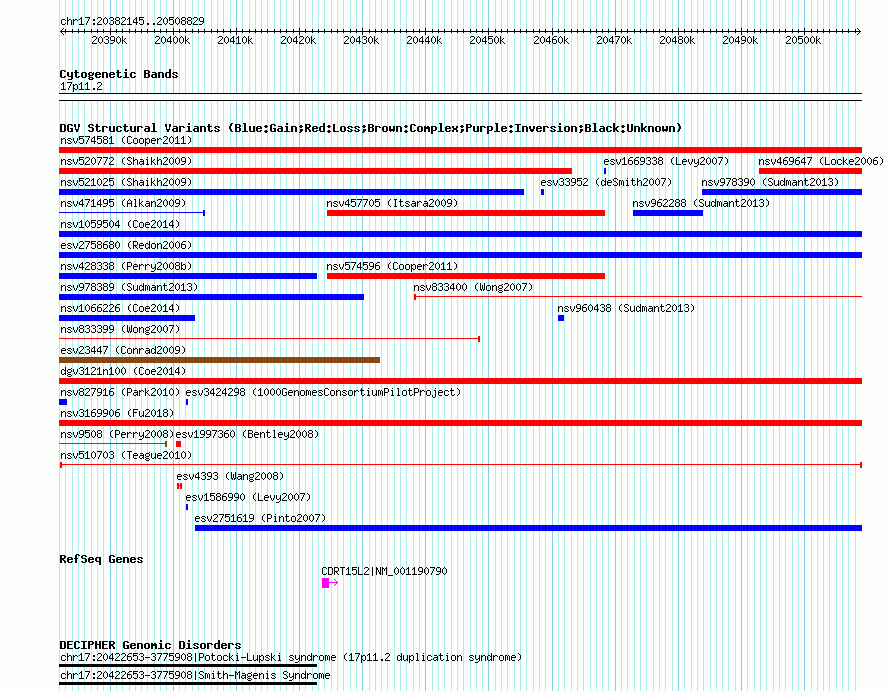The height and width of the screenshot is (691, 890).
Task: Click the magenta CDRT15L2 gene glyph
Action: pyautogui.click(x=330, y=583)
